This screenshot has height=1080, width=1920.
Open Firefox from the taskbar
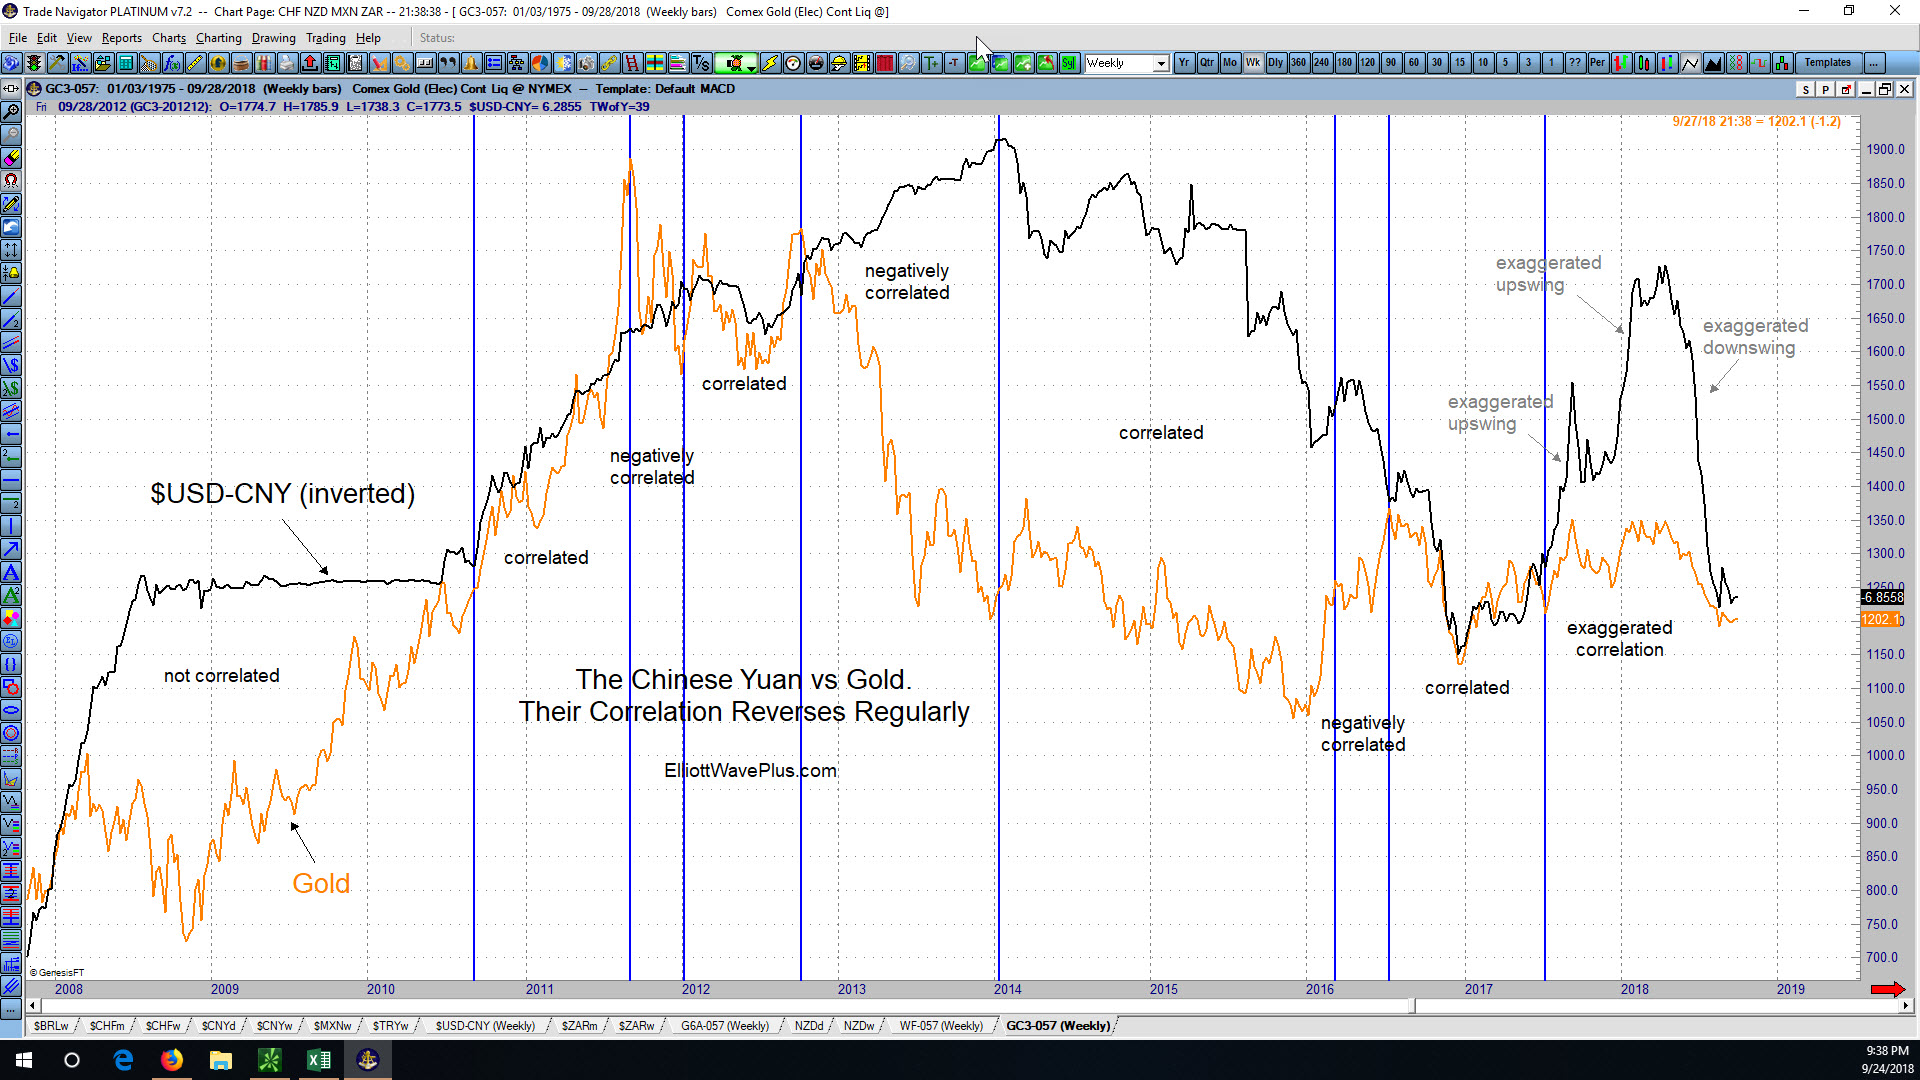tap(172, 1060)
